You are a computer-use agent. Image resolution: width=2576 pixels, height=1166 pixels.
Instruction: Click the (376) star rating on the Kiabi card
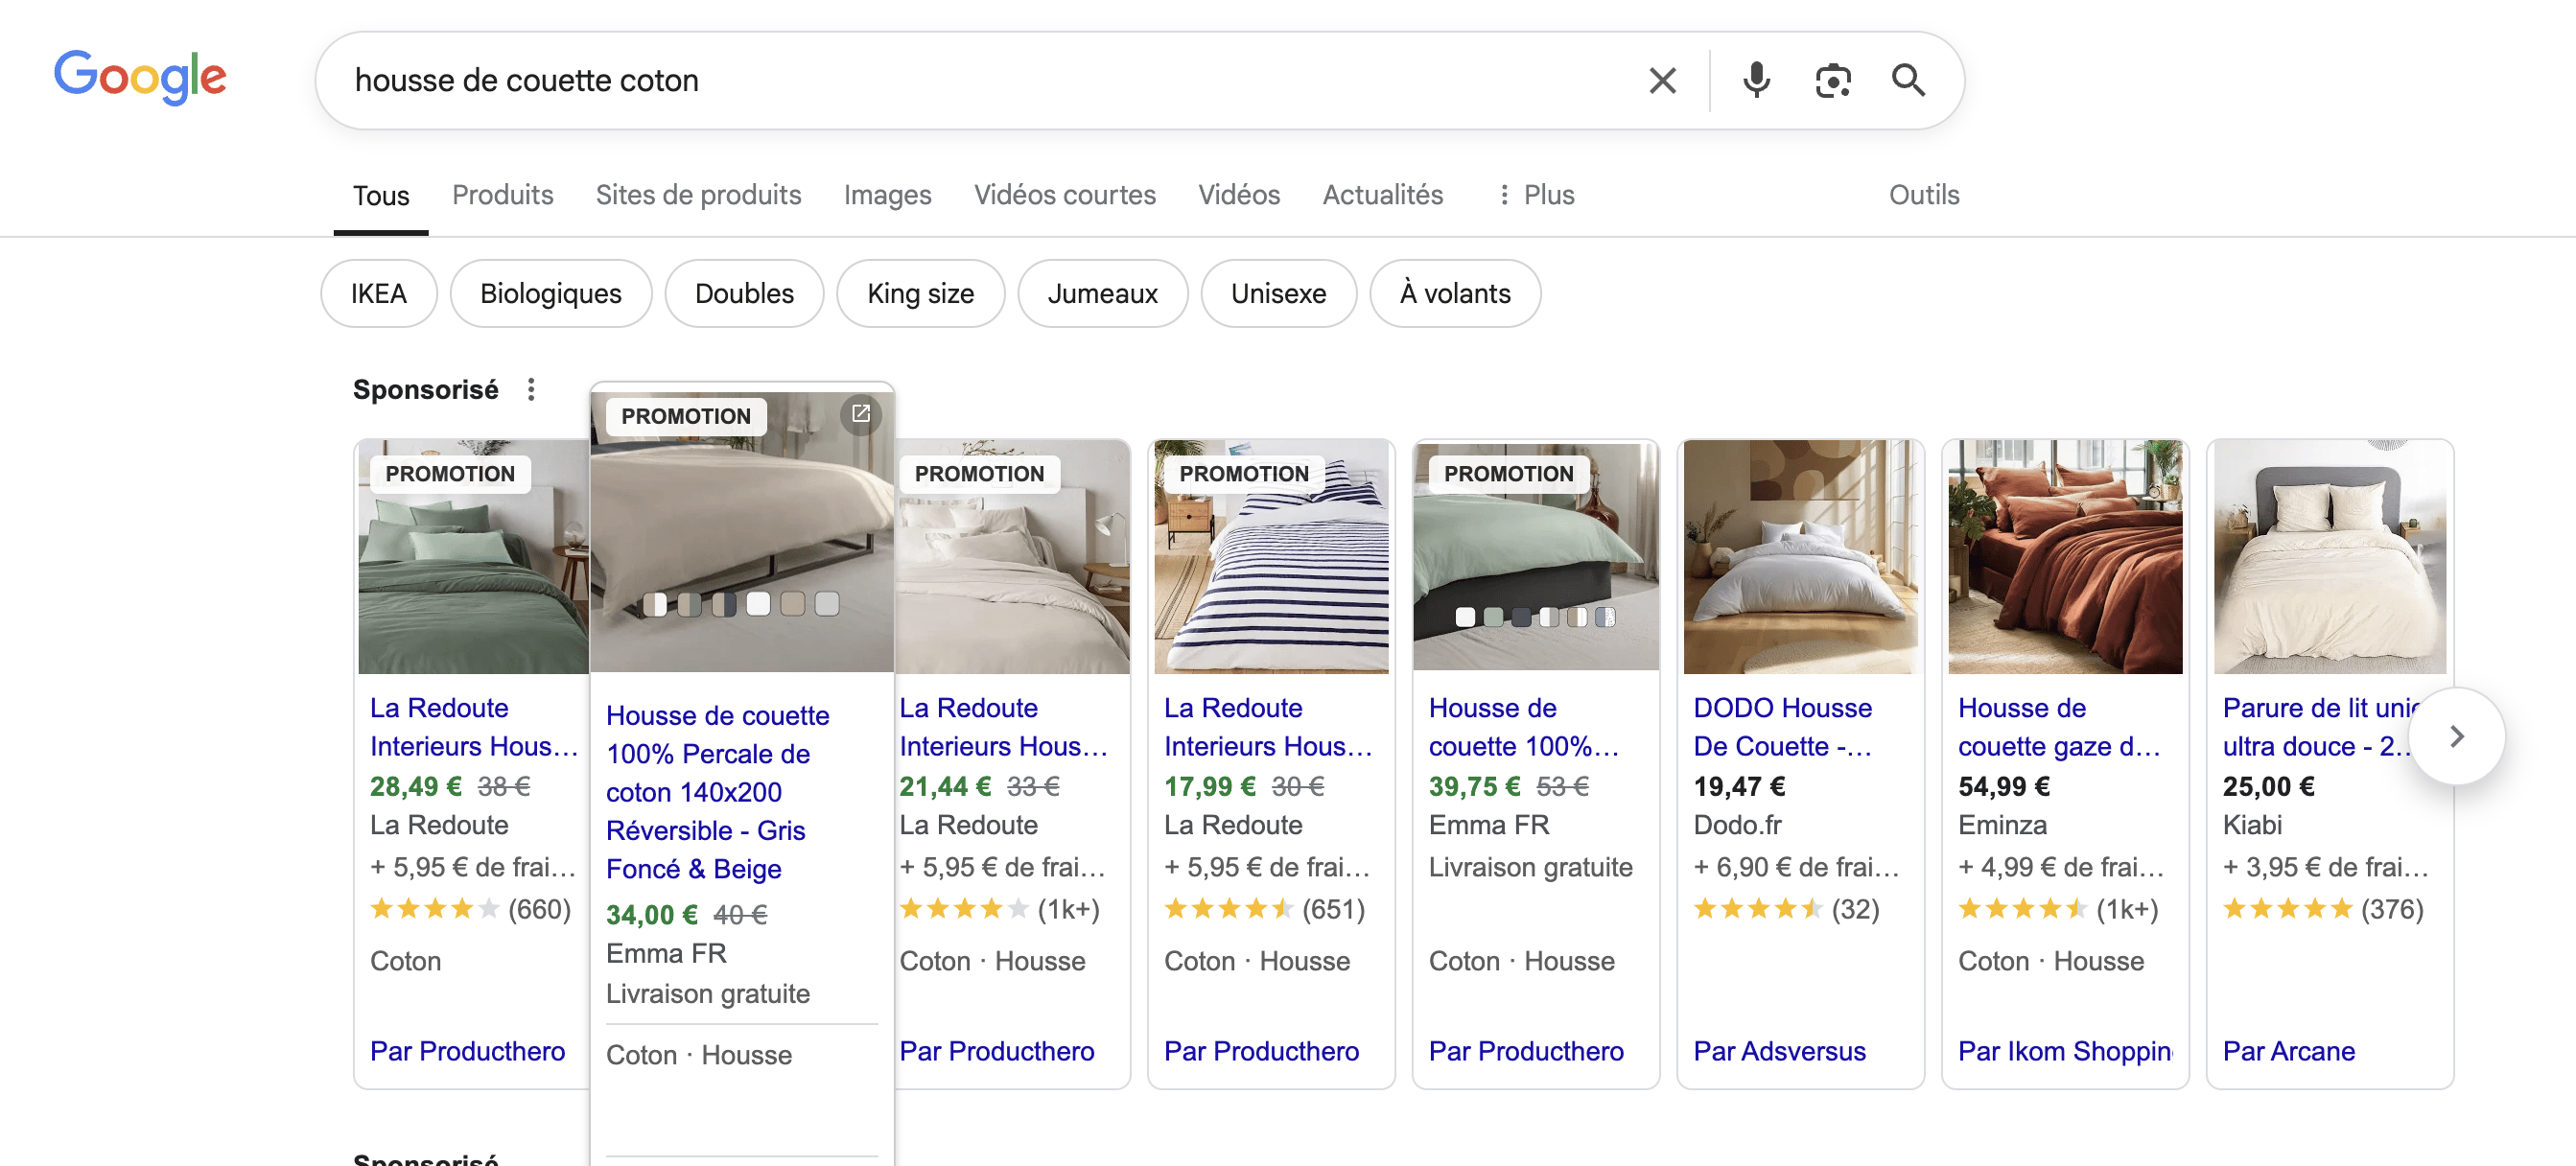(2323, 909)
